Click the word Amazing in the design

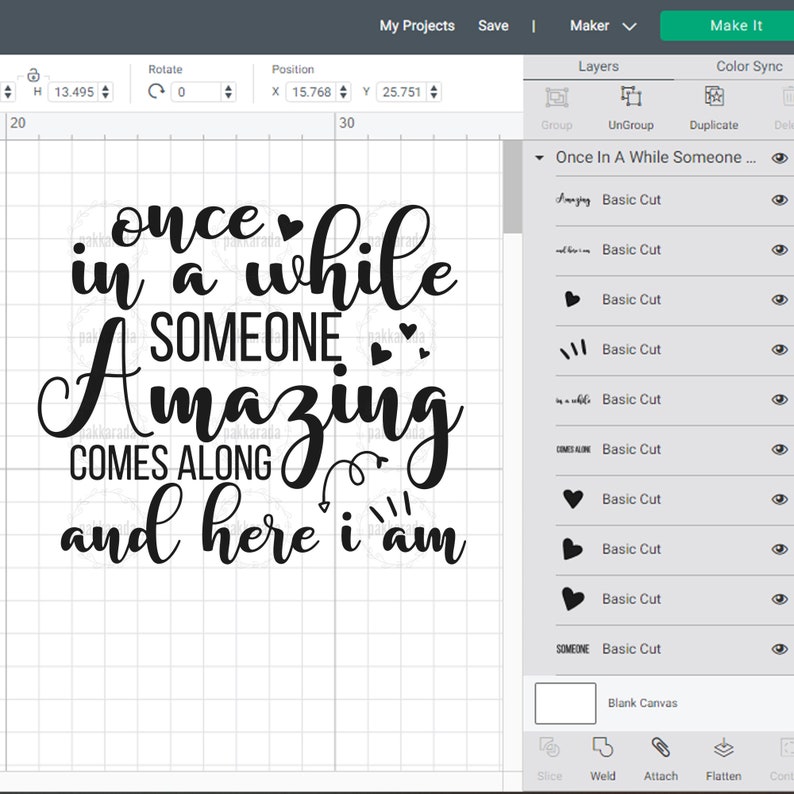pos(251,405)
